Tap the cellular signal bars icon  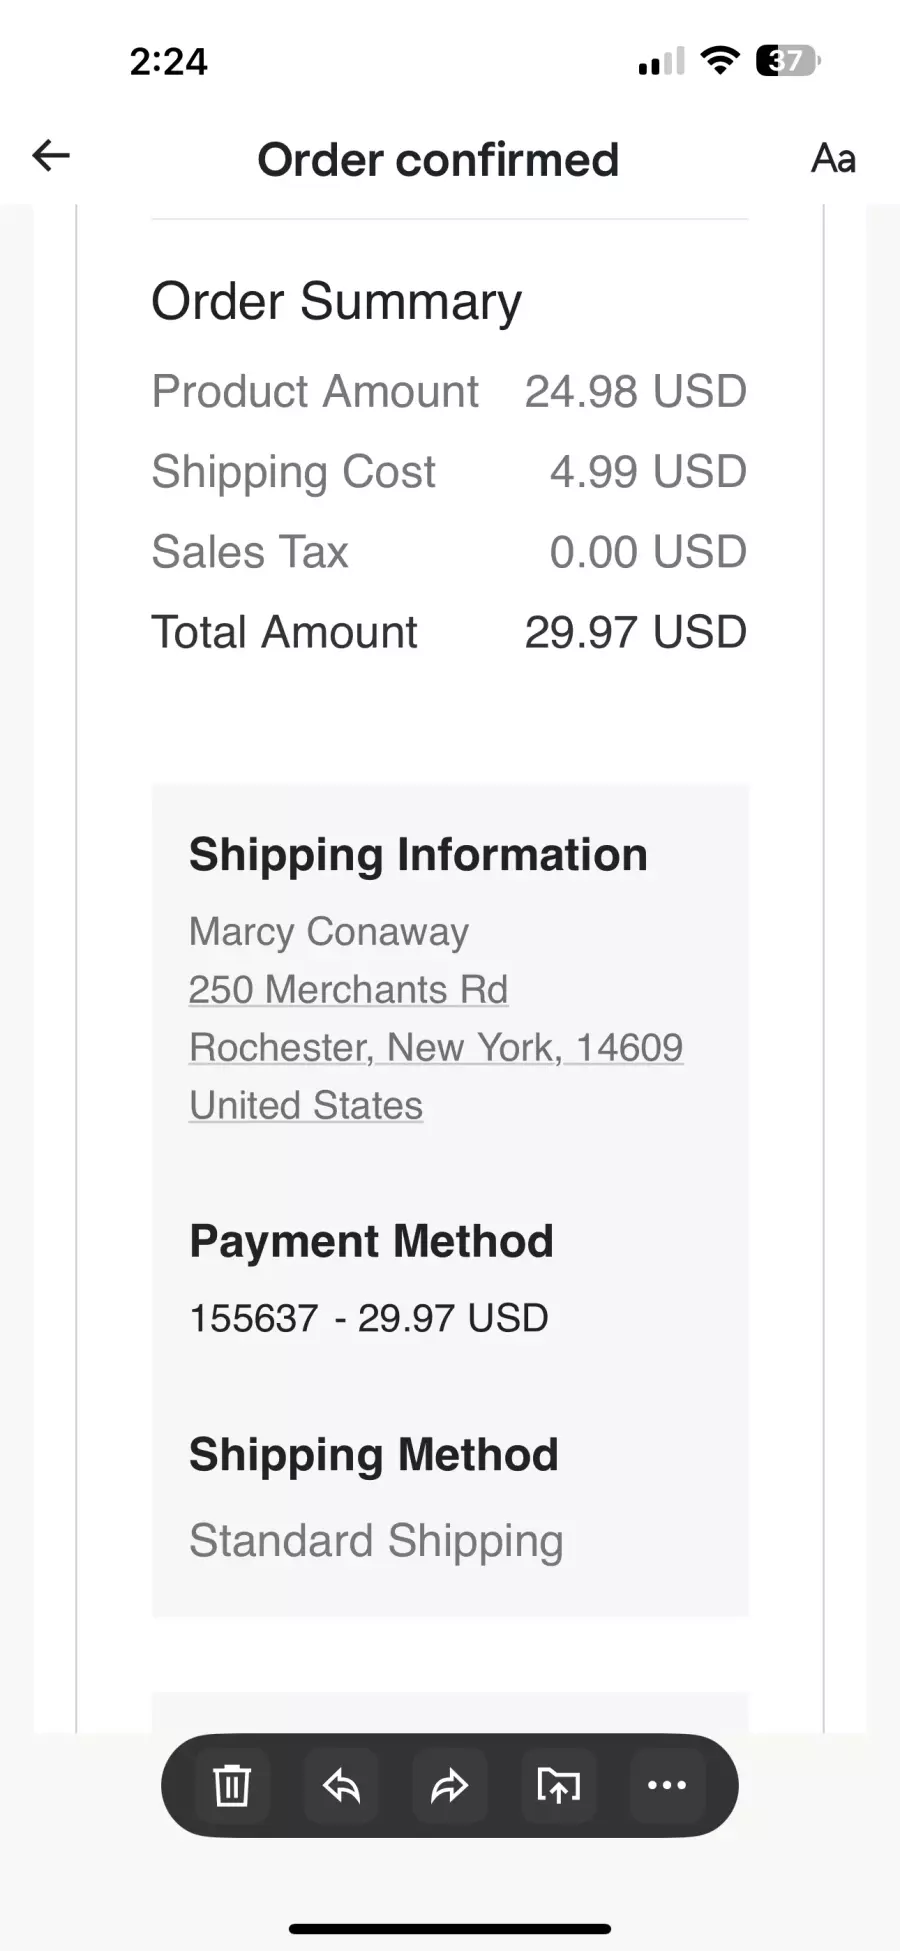point(661,62)
